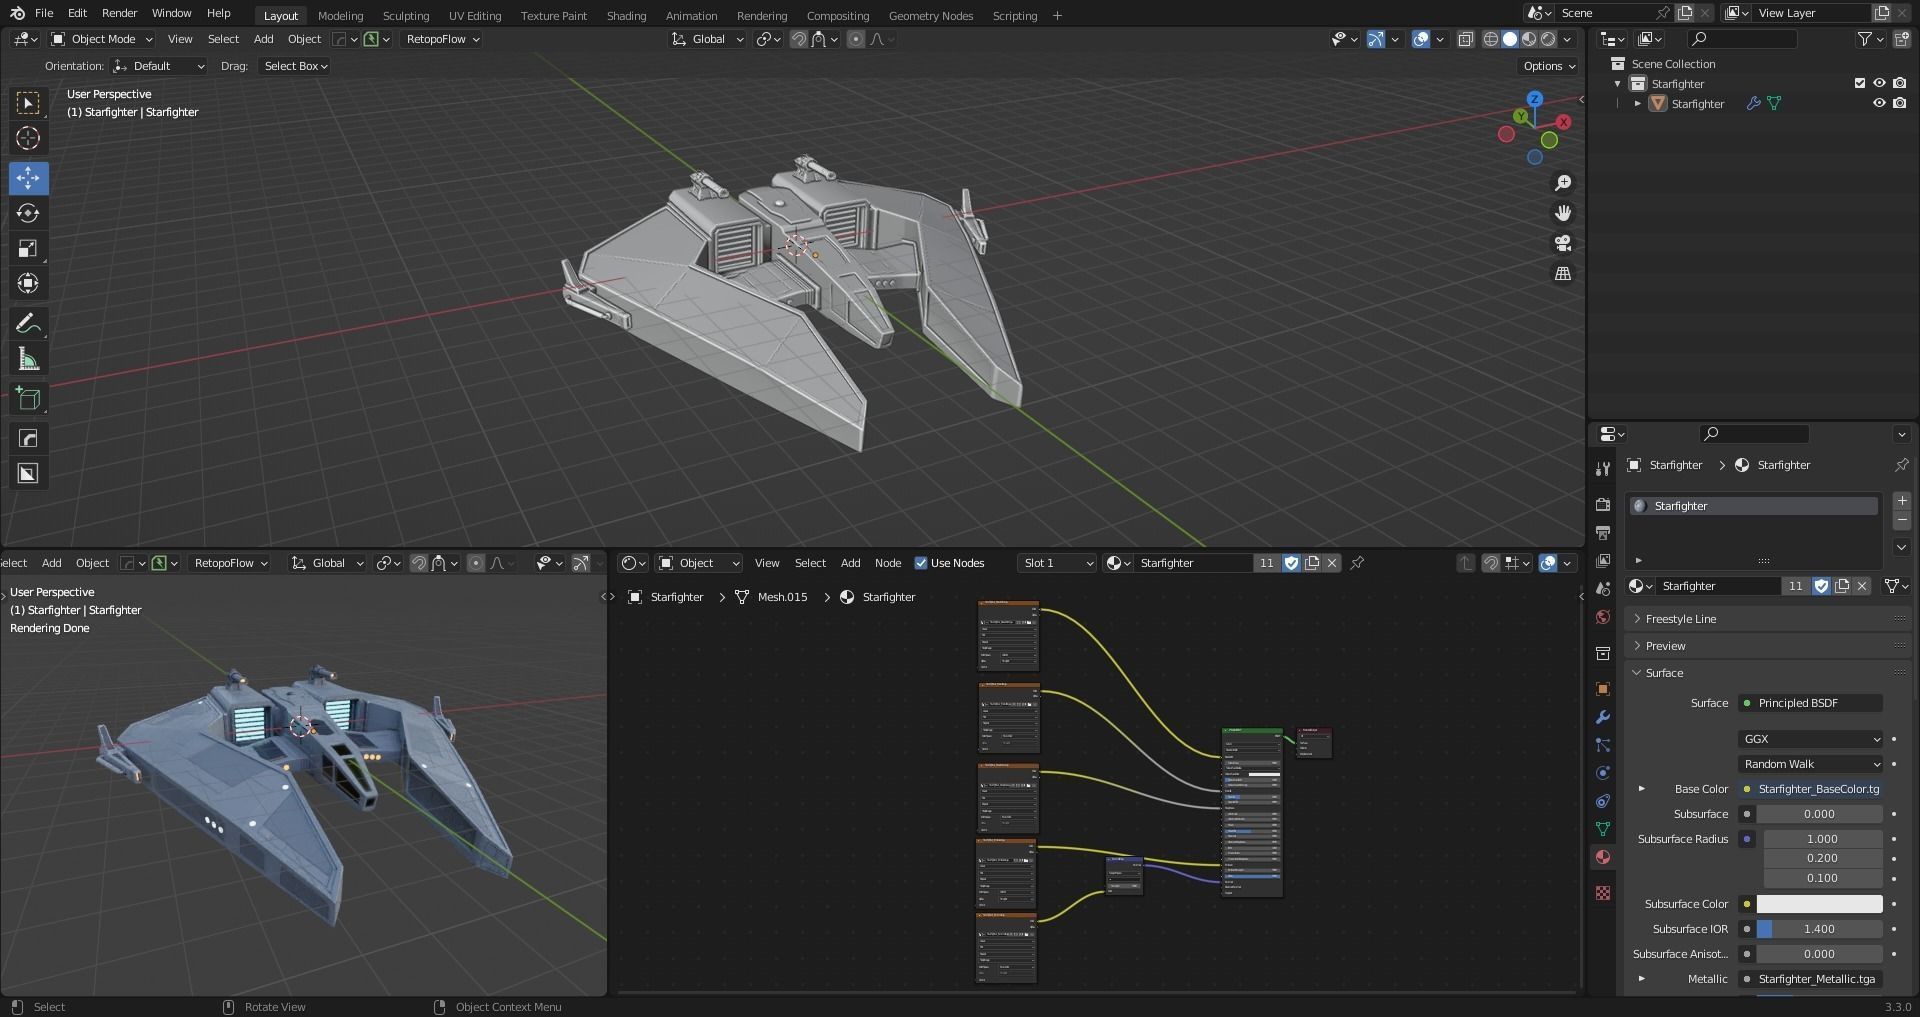Open the Random Walk subsurface dropdown
Screen dimensions: 1920x1017
[x=1810, y=764]
